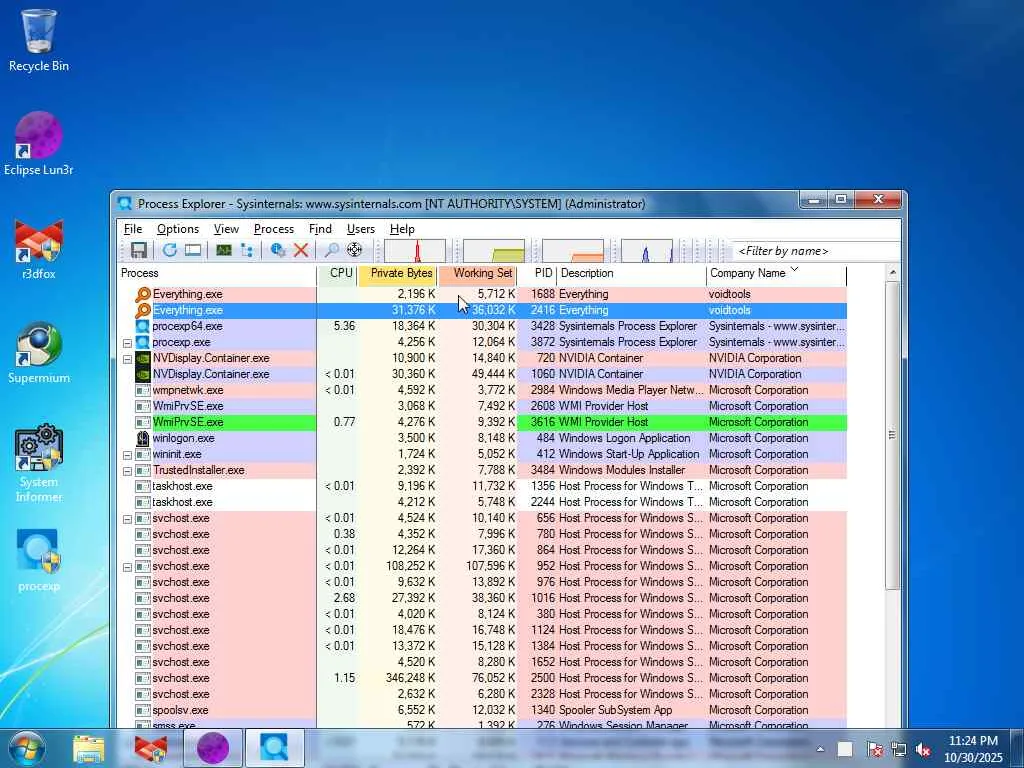The image size is (1024, 768).
Task: Collapse the NVDisplay.Container.exe PID 720 node
Action: 127,359
